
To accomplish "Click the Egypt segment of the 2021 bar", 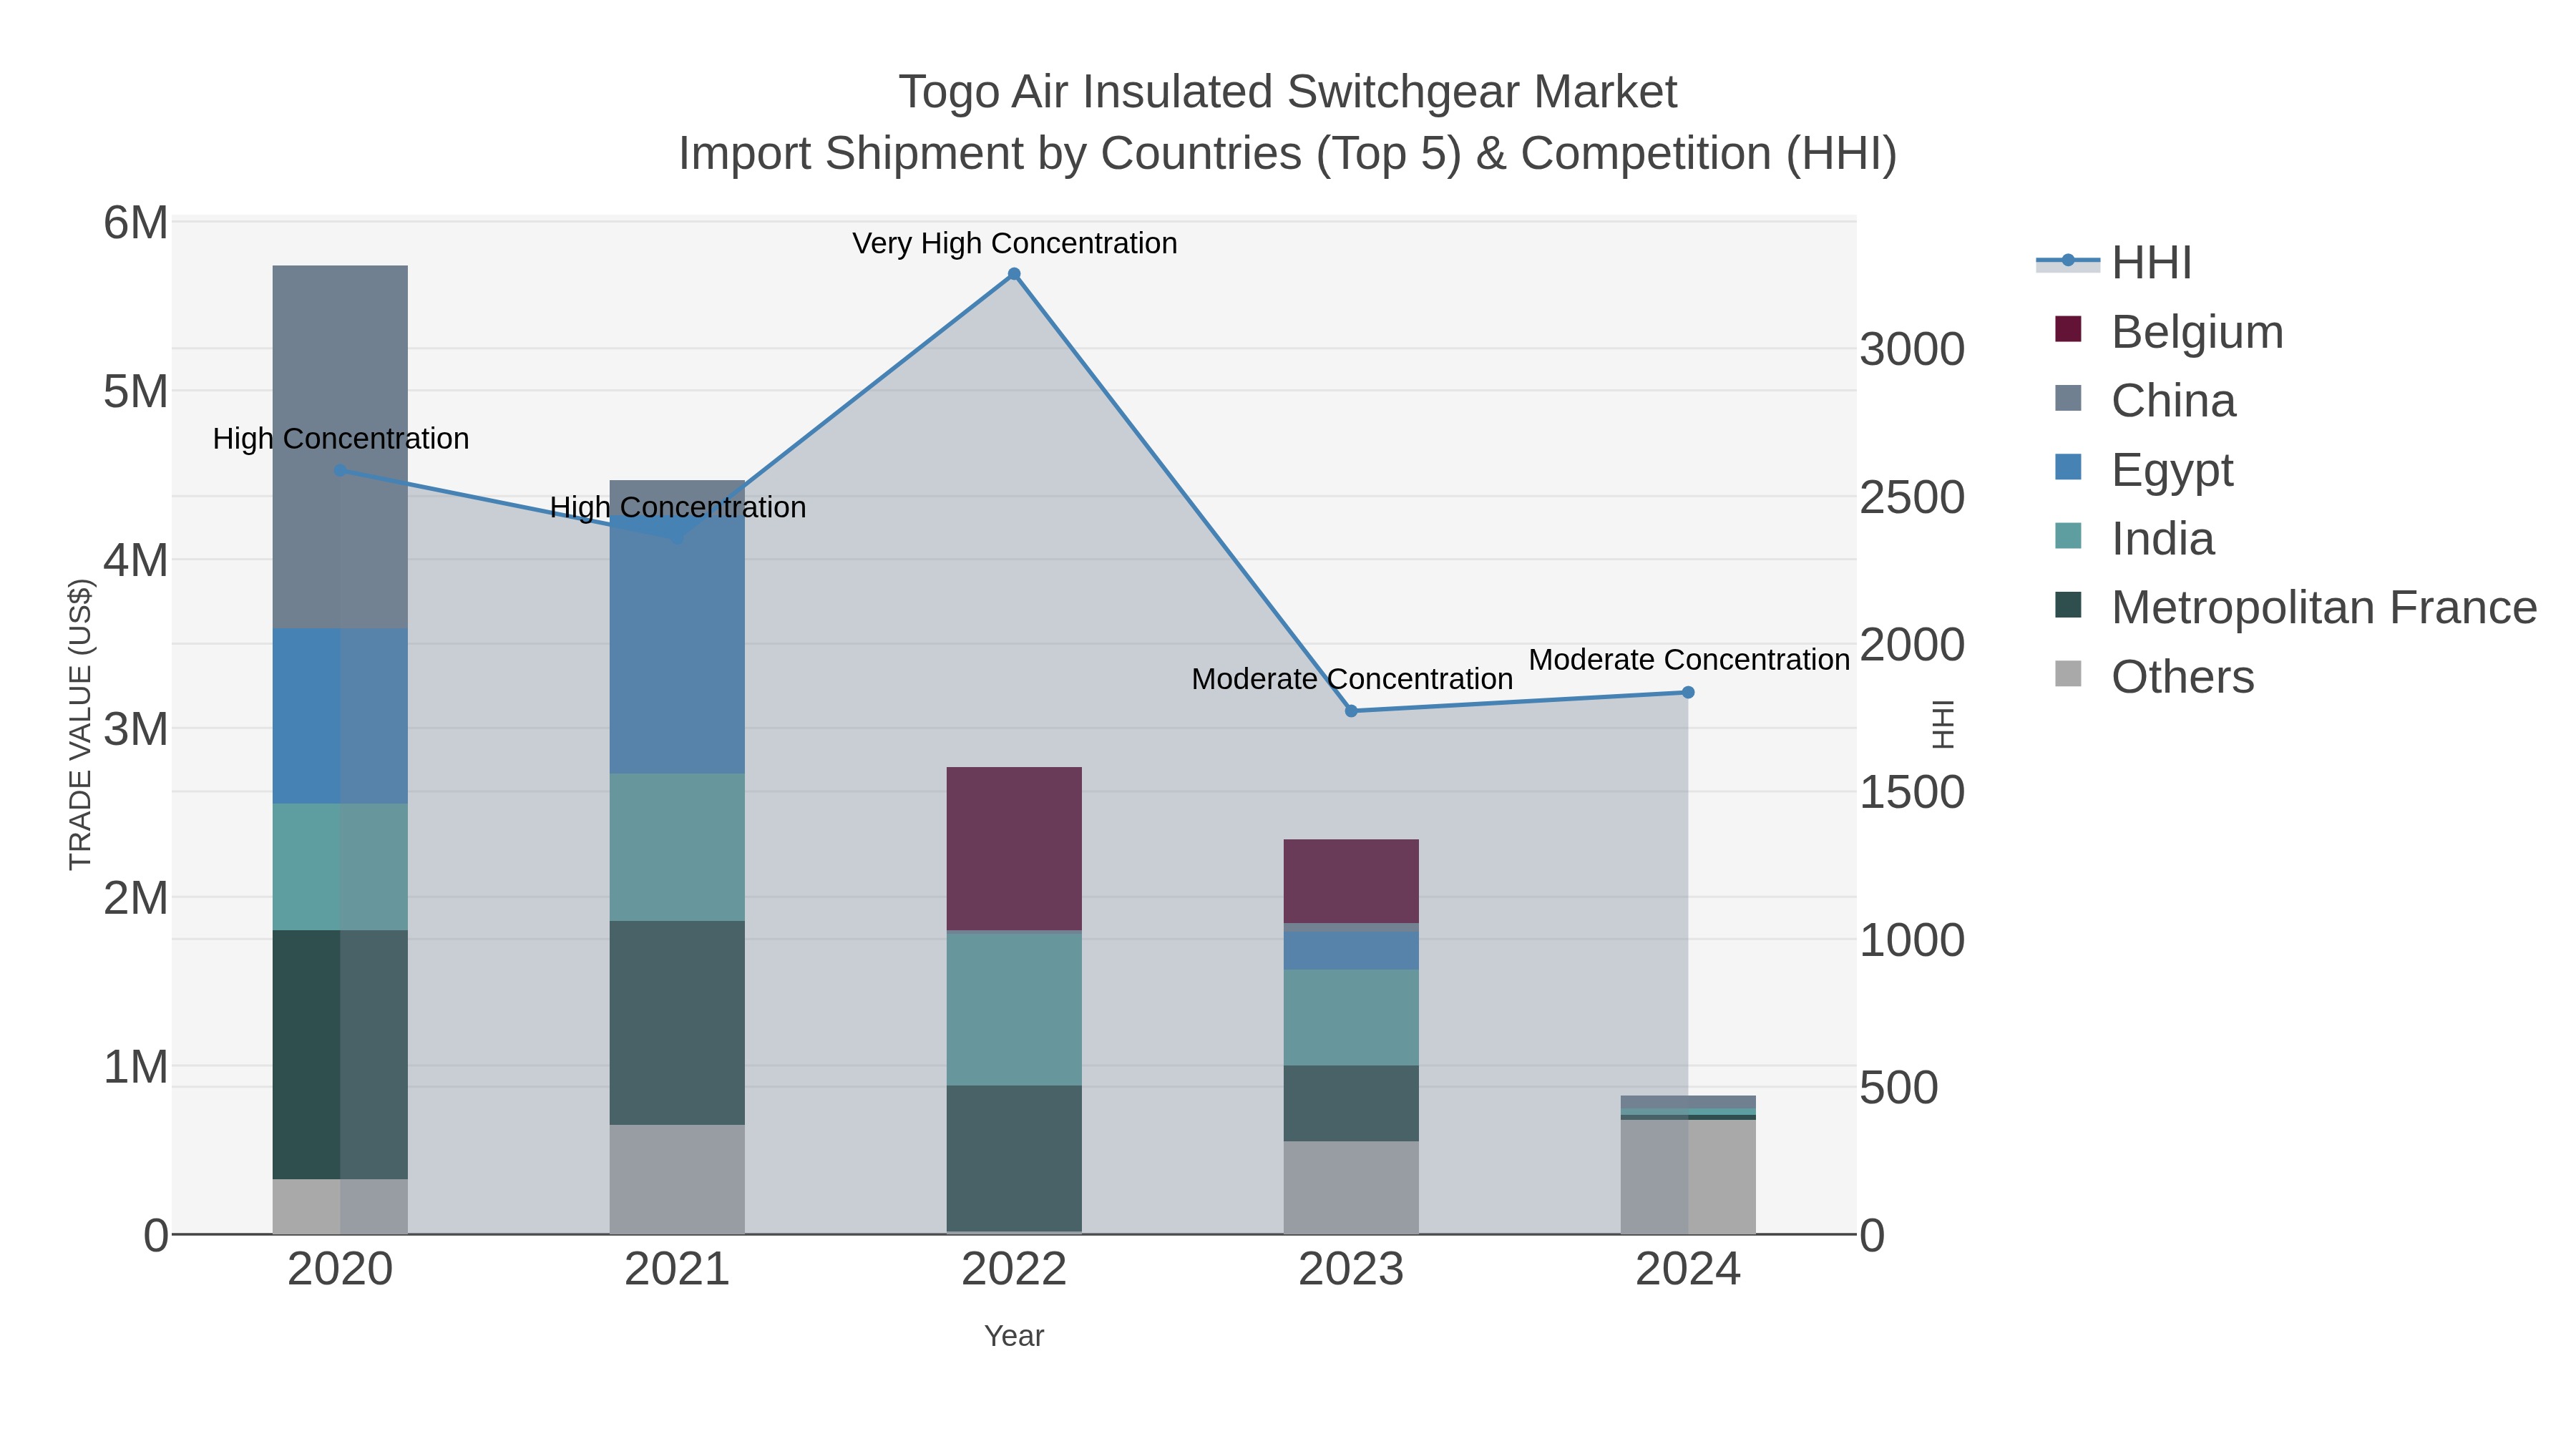I will pyautogui.click(x=678, y=645).
